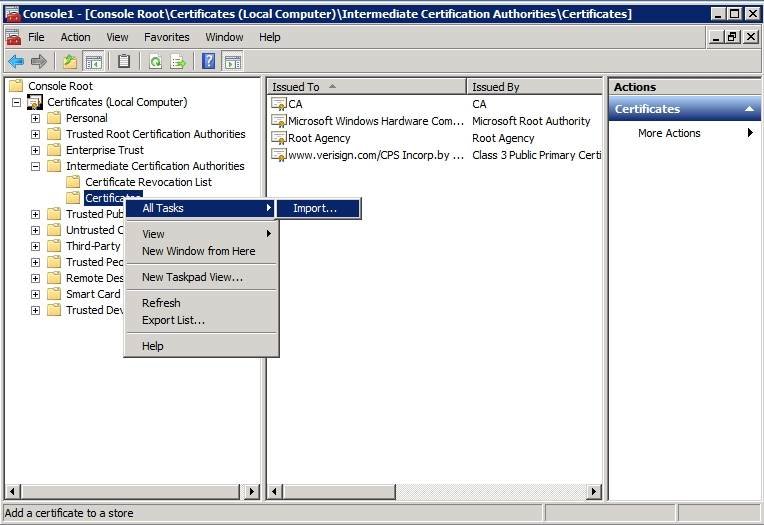Image resolution: width=764 pixels, height=525 pixels.
Task: Sort by Issued To column header
Action: click(x=366, y=87)
